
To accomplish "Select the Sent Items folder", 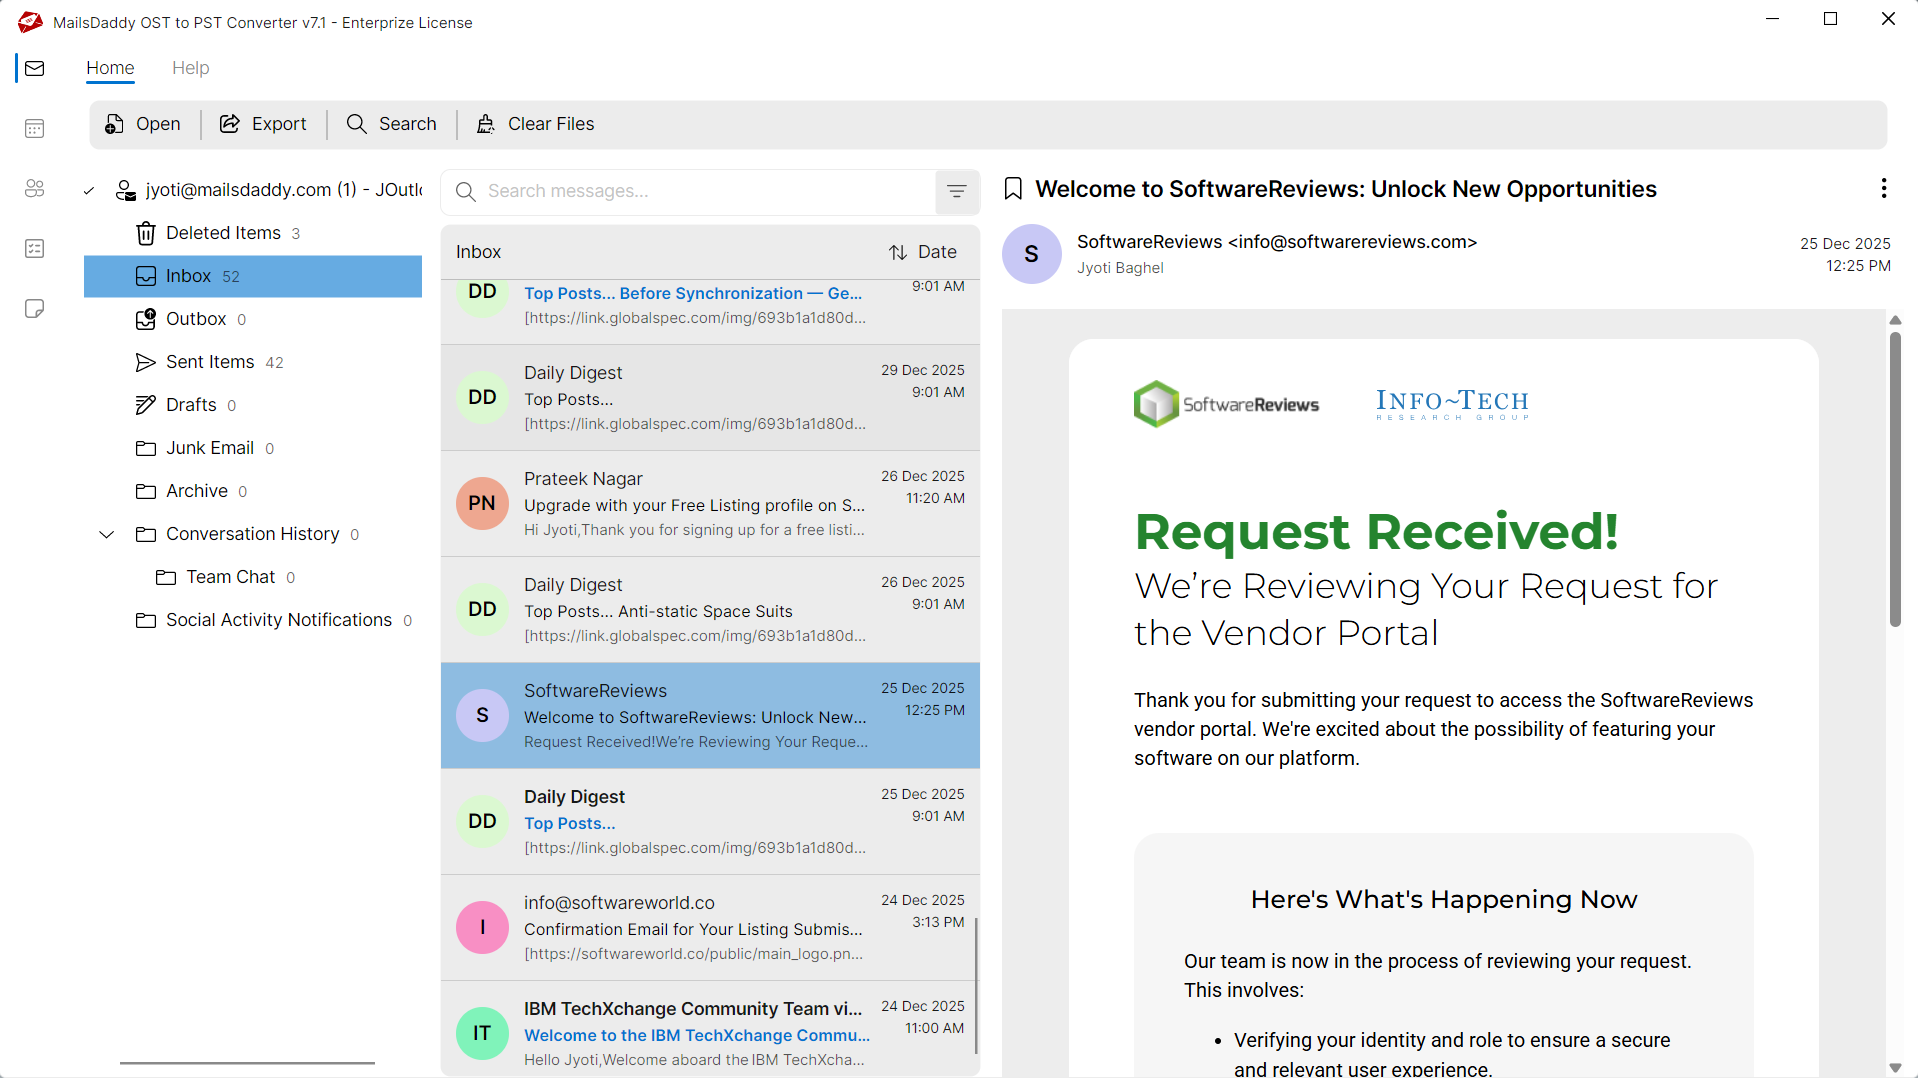I will click(253, 362).
